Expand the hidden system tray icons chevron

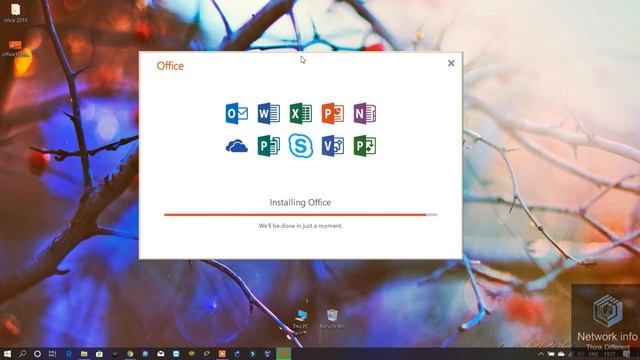541,354
